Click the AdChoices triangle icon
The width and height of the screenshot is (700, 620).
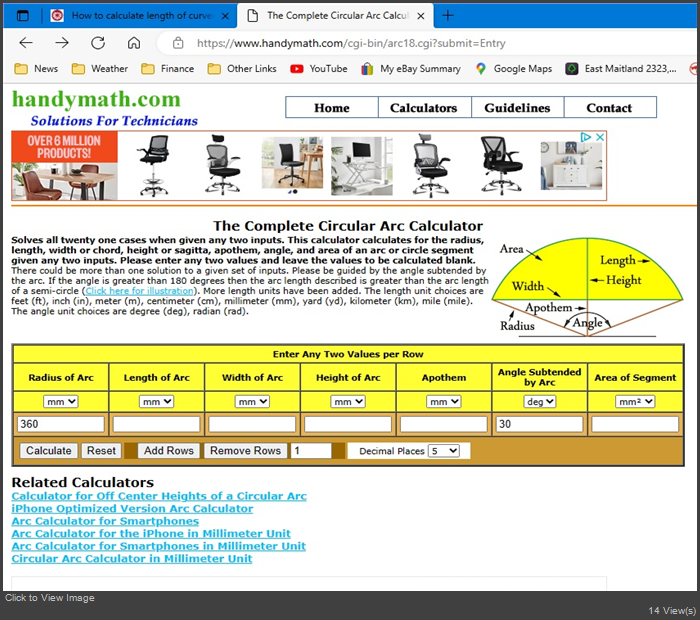tap(586, 137)
